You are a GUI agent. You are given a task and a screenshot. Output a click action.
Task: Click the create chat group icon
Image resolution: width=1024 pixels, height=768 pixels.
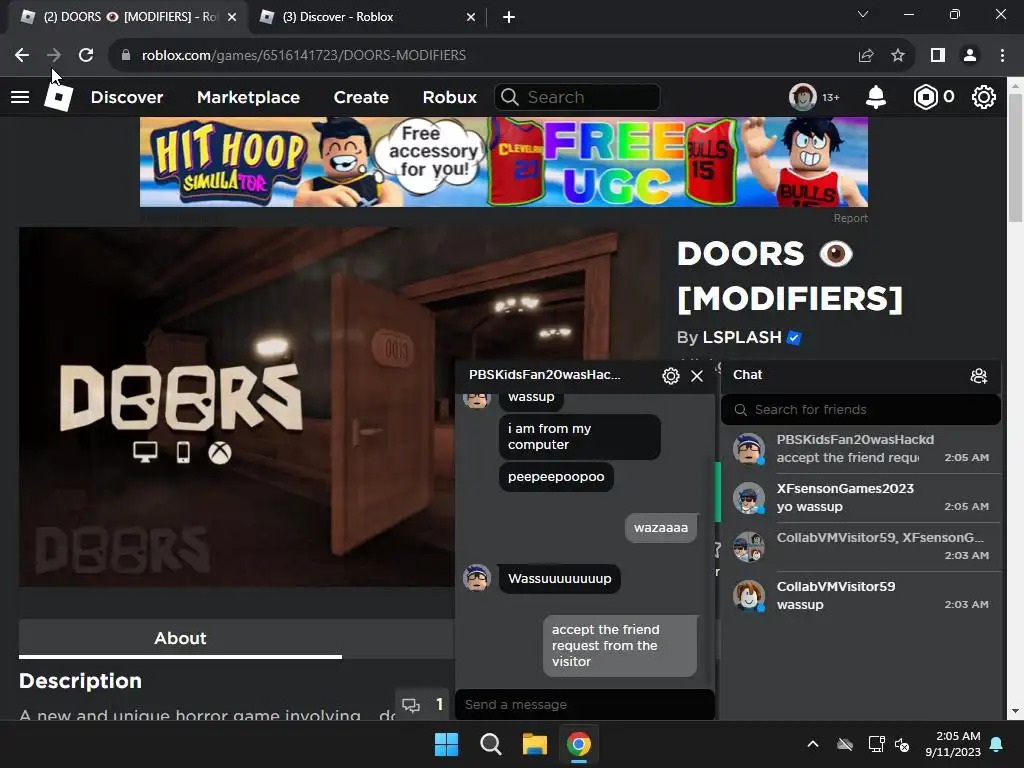click(x=978, y=376)
